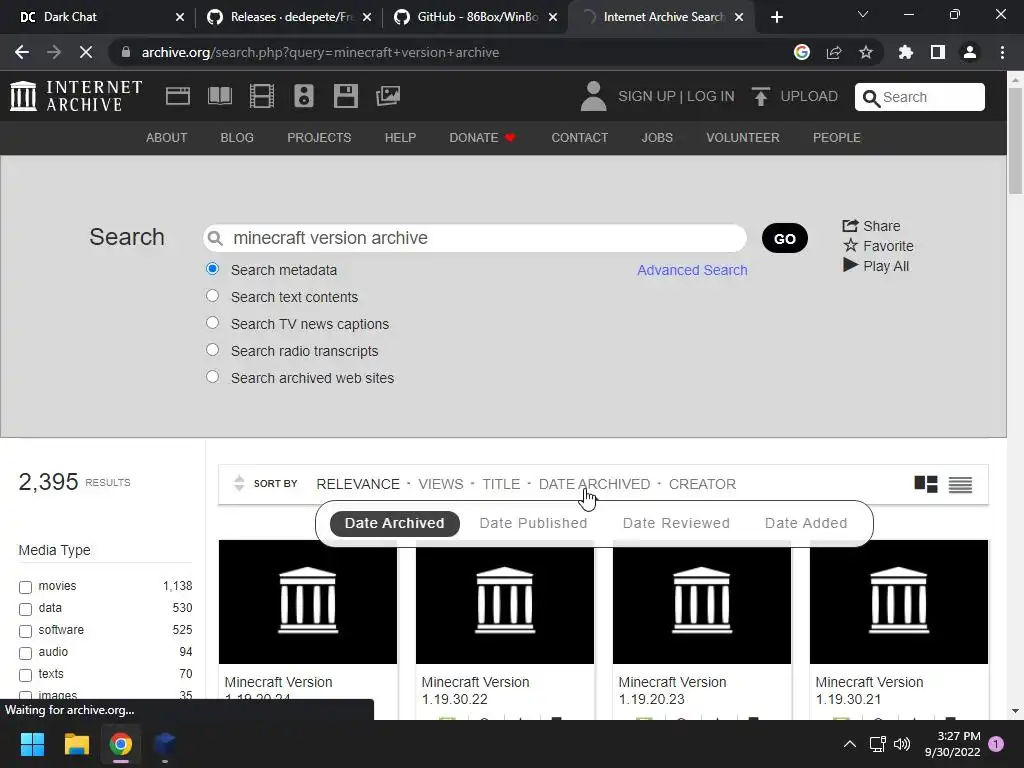Open the Web (Wayback) media icon

coord(178,96)
